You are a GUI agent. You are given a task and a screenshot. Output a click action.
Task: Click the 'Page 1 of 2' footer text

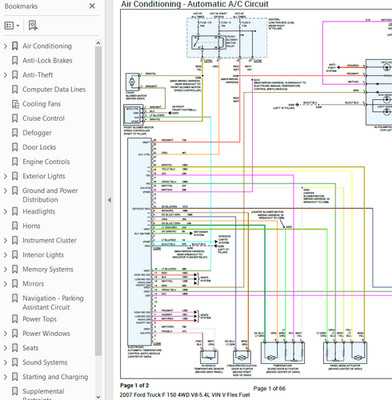click(x=135, y=386)
